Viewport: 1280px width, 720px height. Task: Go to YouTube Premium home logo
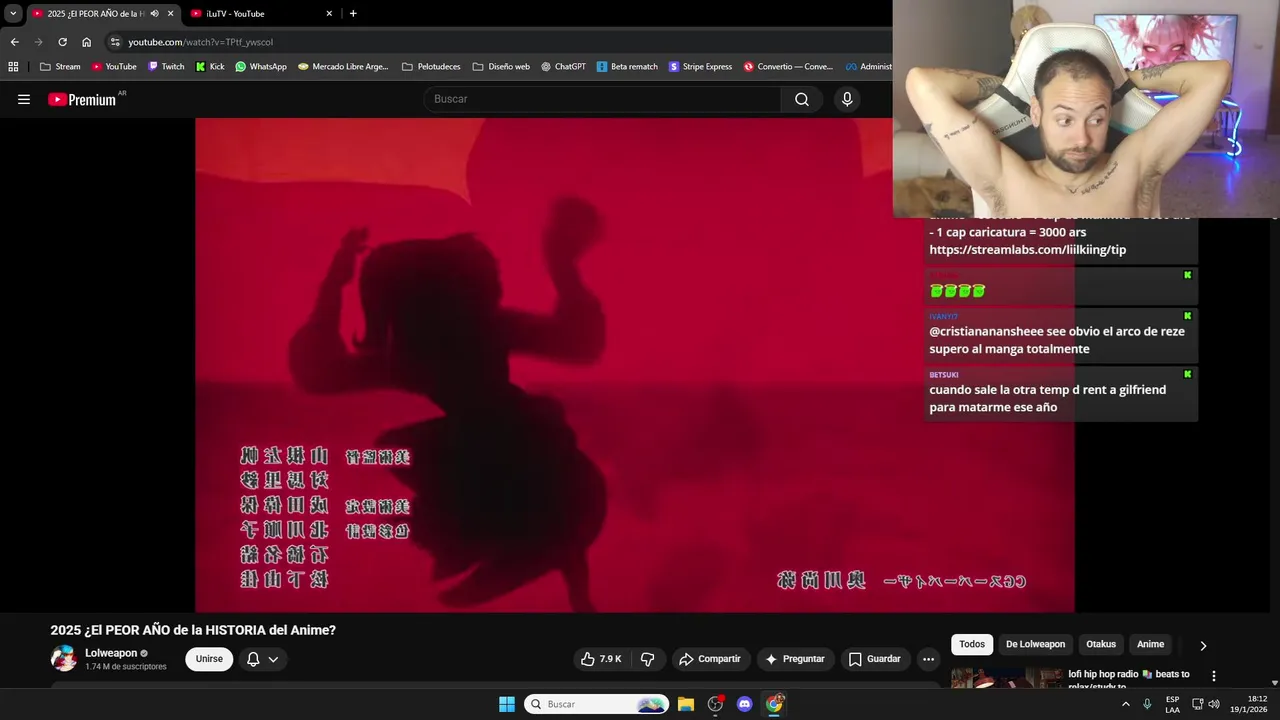click(83, 99)
